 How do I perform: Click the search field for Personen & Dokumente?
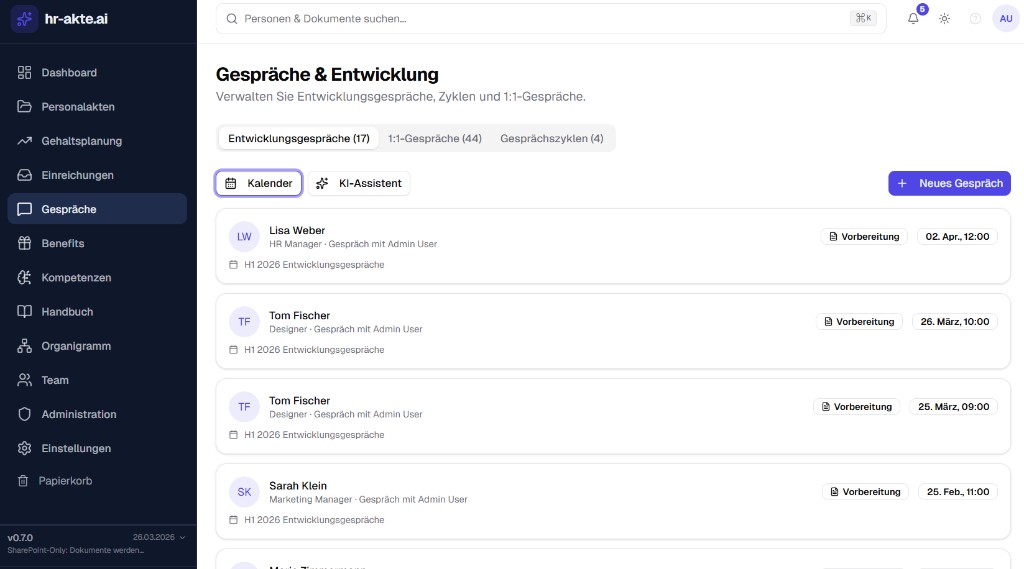coord(540,18)
